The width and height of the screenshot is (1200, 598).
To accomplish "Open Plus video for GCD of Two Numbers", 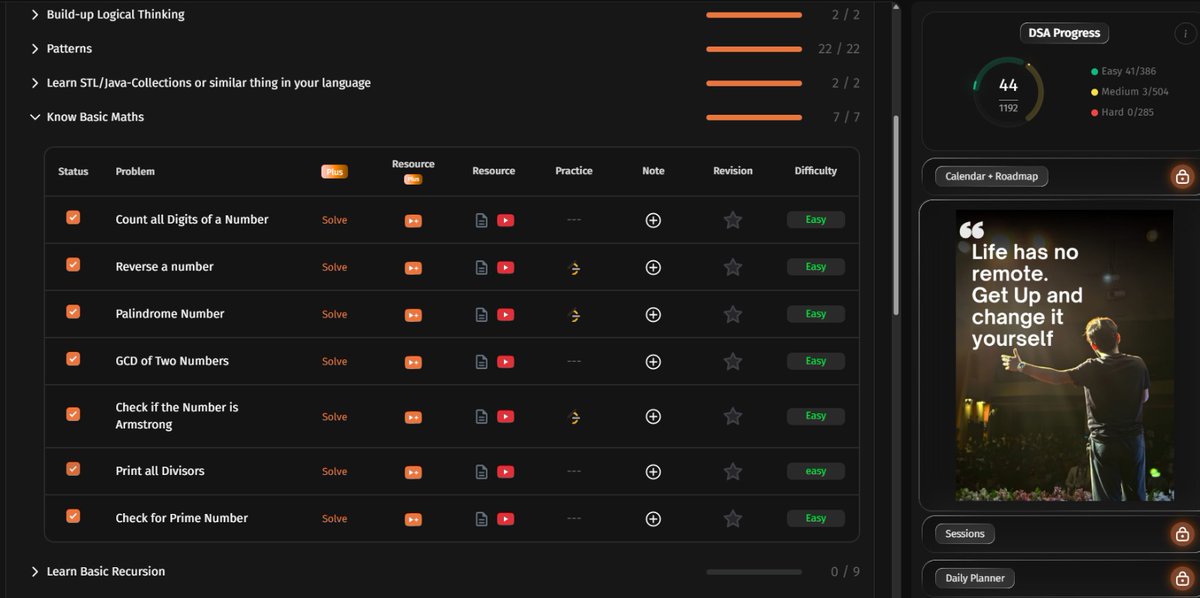I will (x=413, y=361).
